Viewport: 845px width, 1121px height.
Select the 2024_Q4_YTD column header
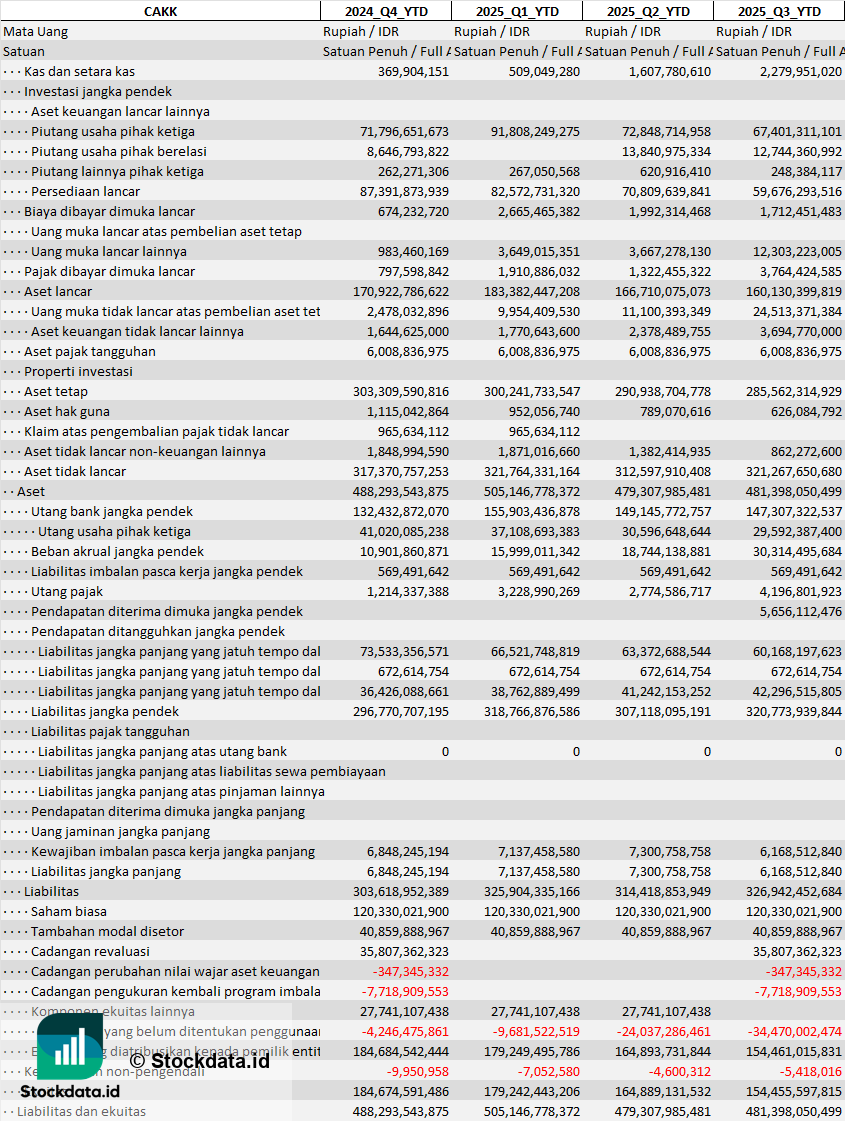click(385, 11)
